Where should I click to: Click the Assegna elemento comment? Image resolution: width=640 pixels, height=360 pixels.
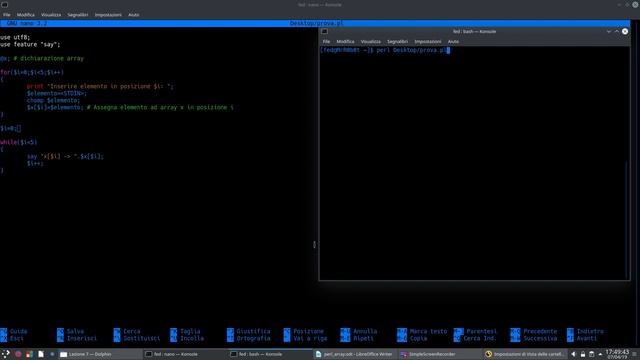[x=160, y=107]
